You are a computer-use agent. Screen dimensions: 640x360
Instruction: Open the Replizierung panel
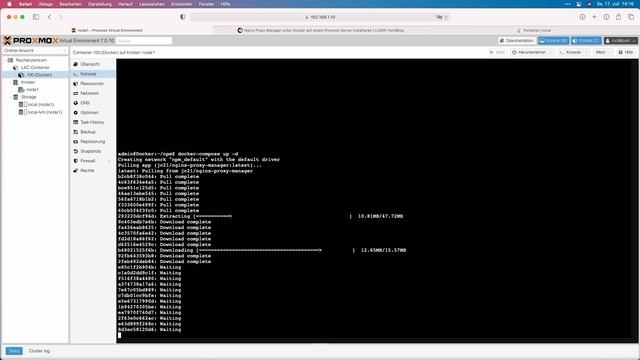(93, 142)
